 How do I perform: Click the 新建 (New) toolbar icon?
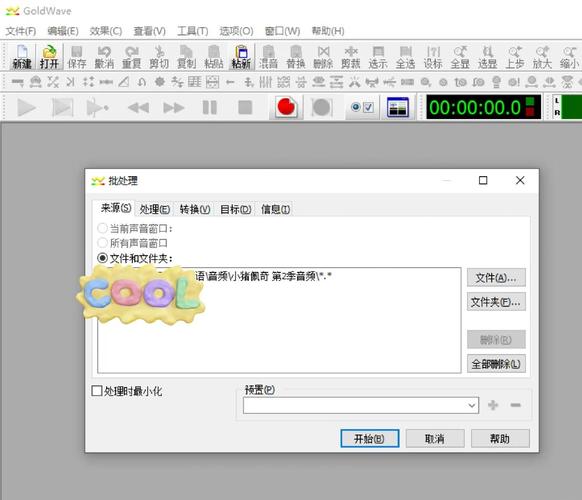[x=22, y=56]
